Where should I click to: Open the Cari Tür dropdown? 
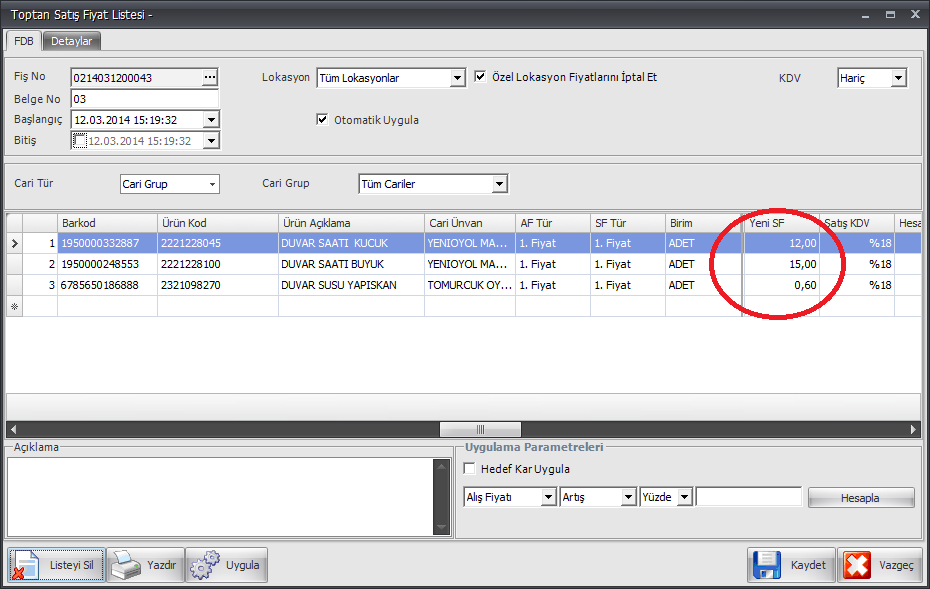tap(212, 184)
